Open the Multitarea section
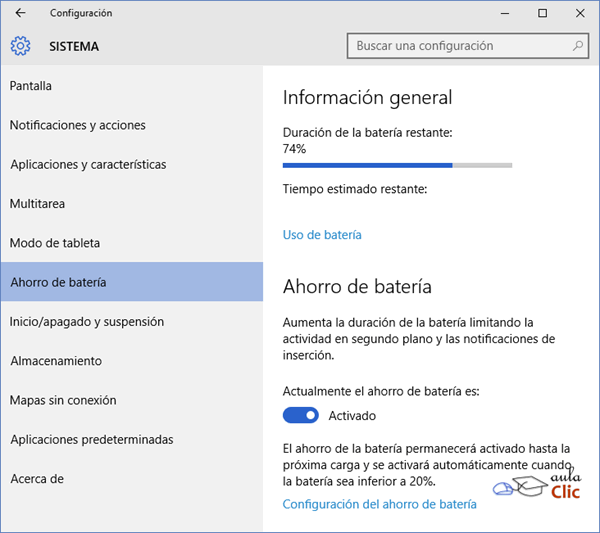 [37, 204]
